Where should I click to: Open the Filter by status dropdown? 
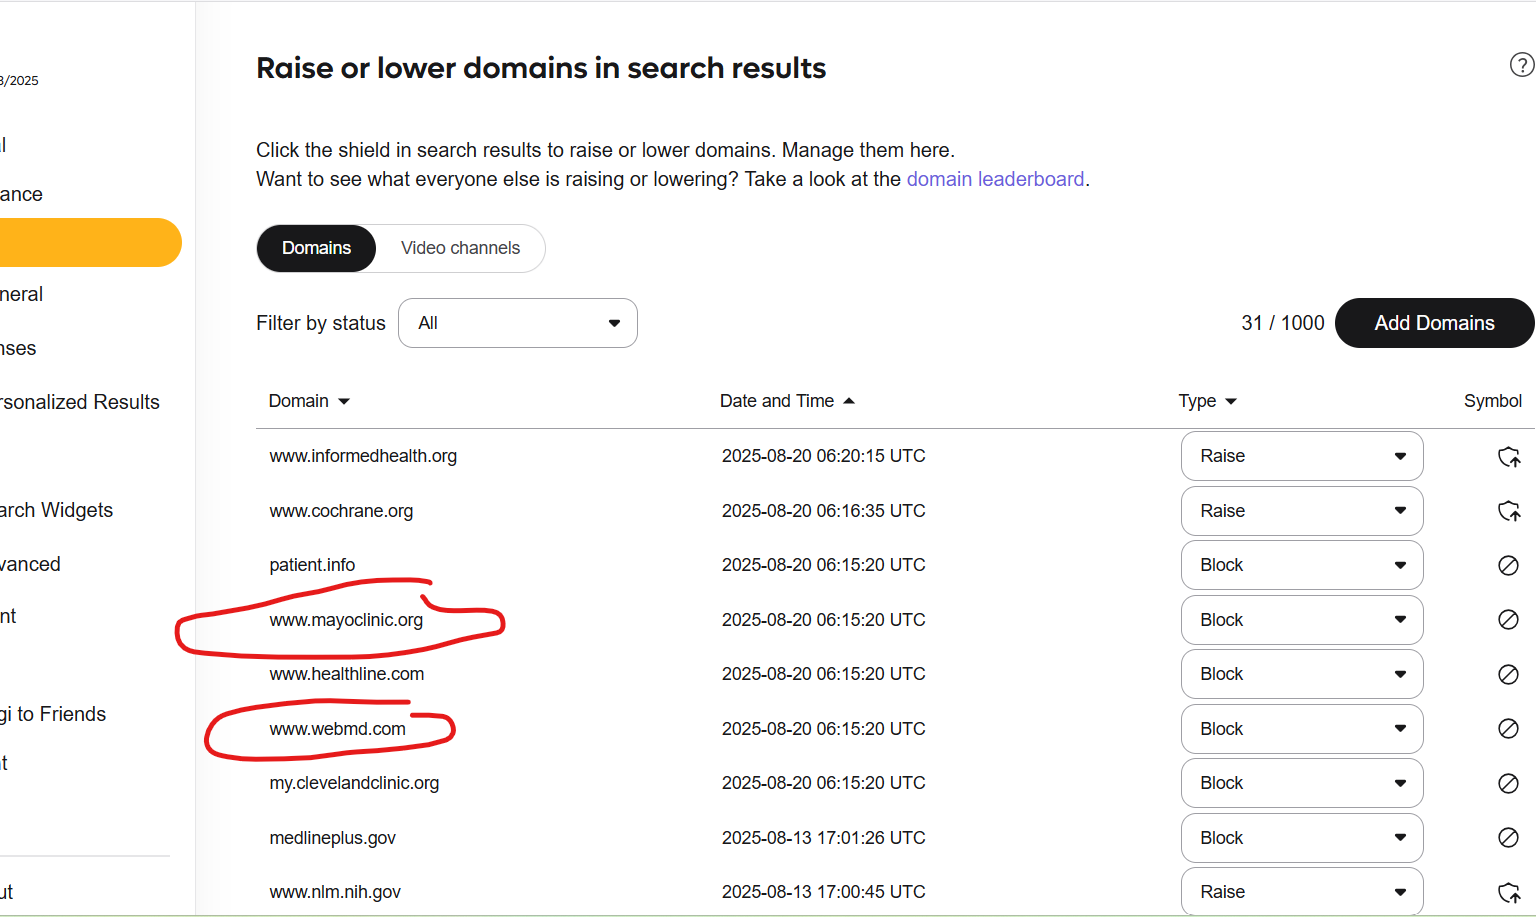tap(517, 323)
